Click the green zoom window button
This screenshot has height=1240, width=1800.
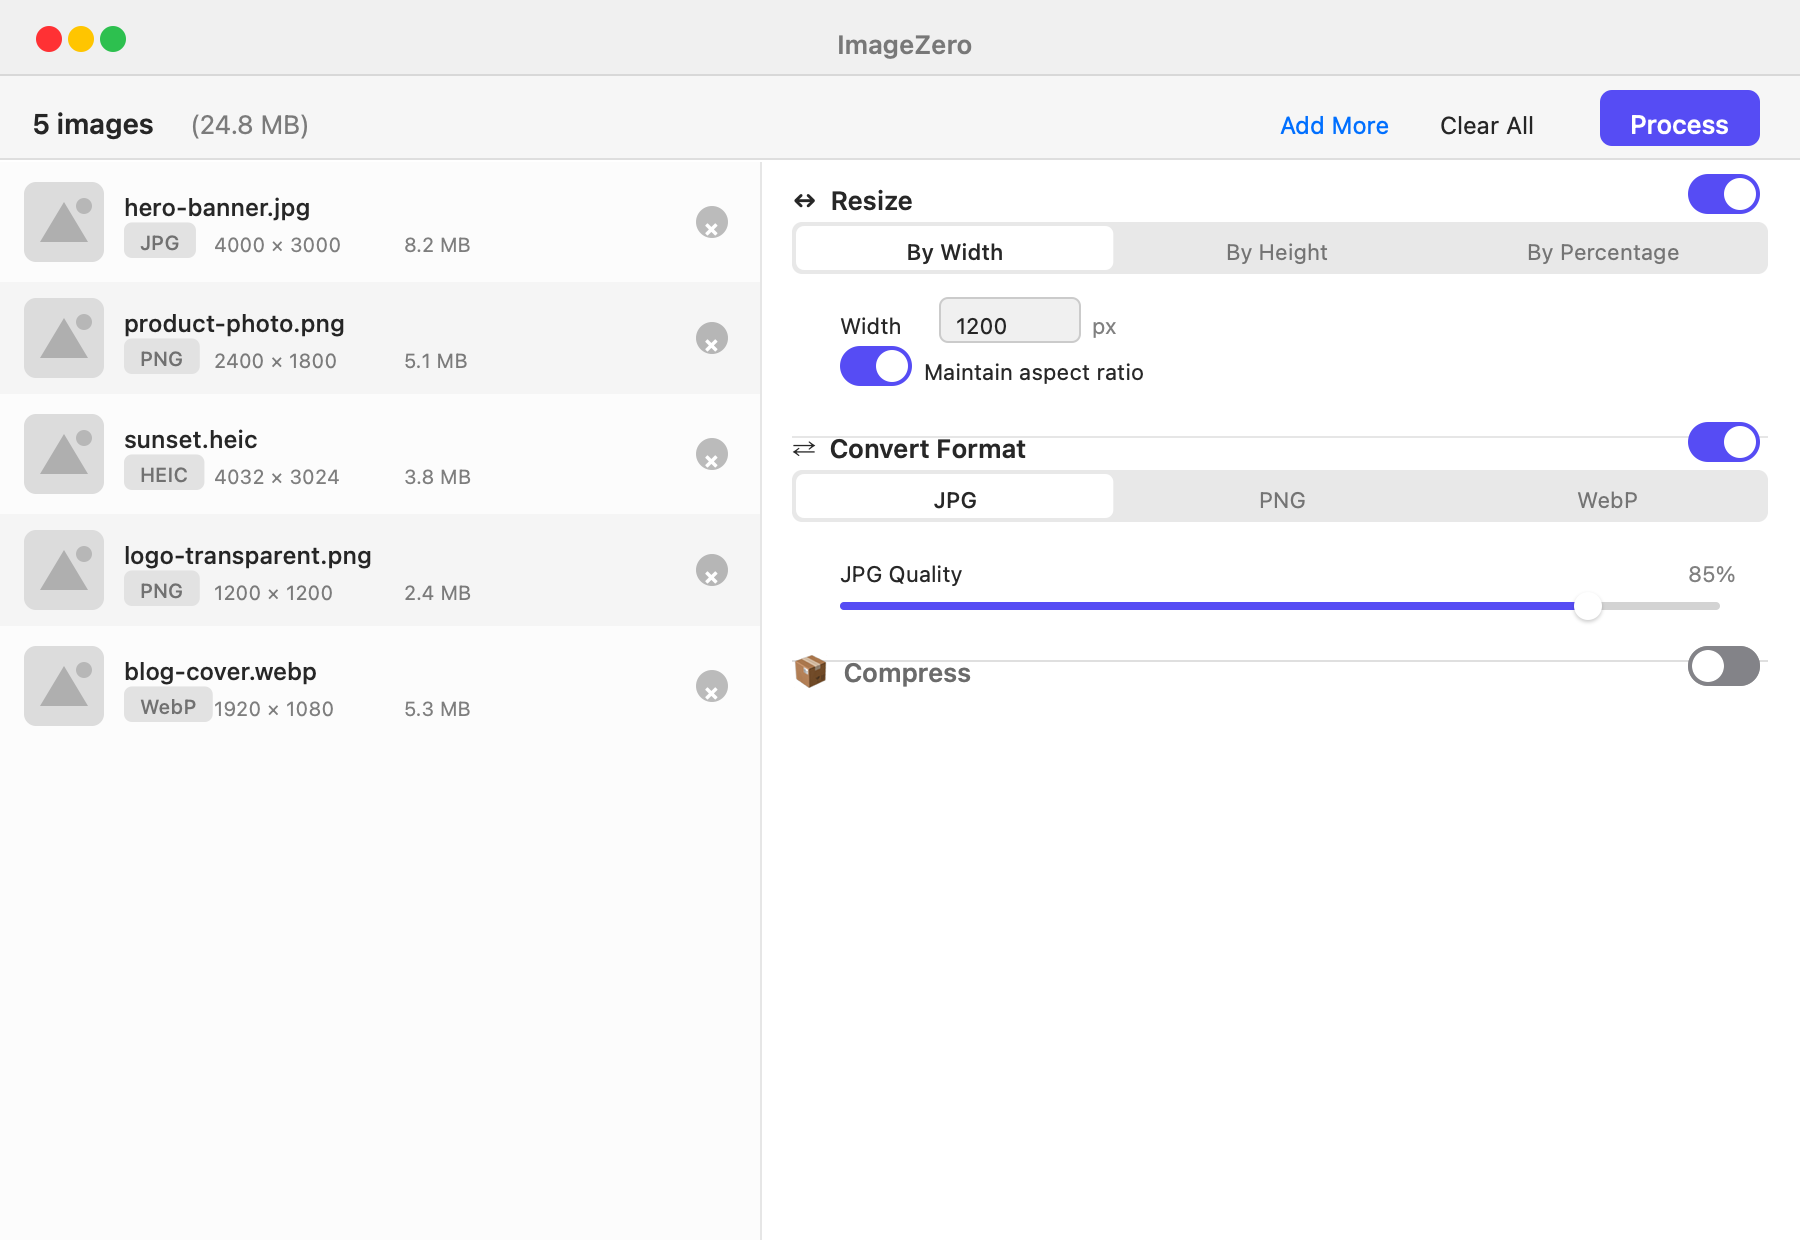[113, 39]
